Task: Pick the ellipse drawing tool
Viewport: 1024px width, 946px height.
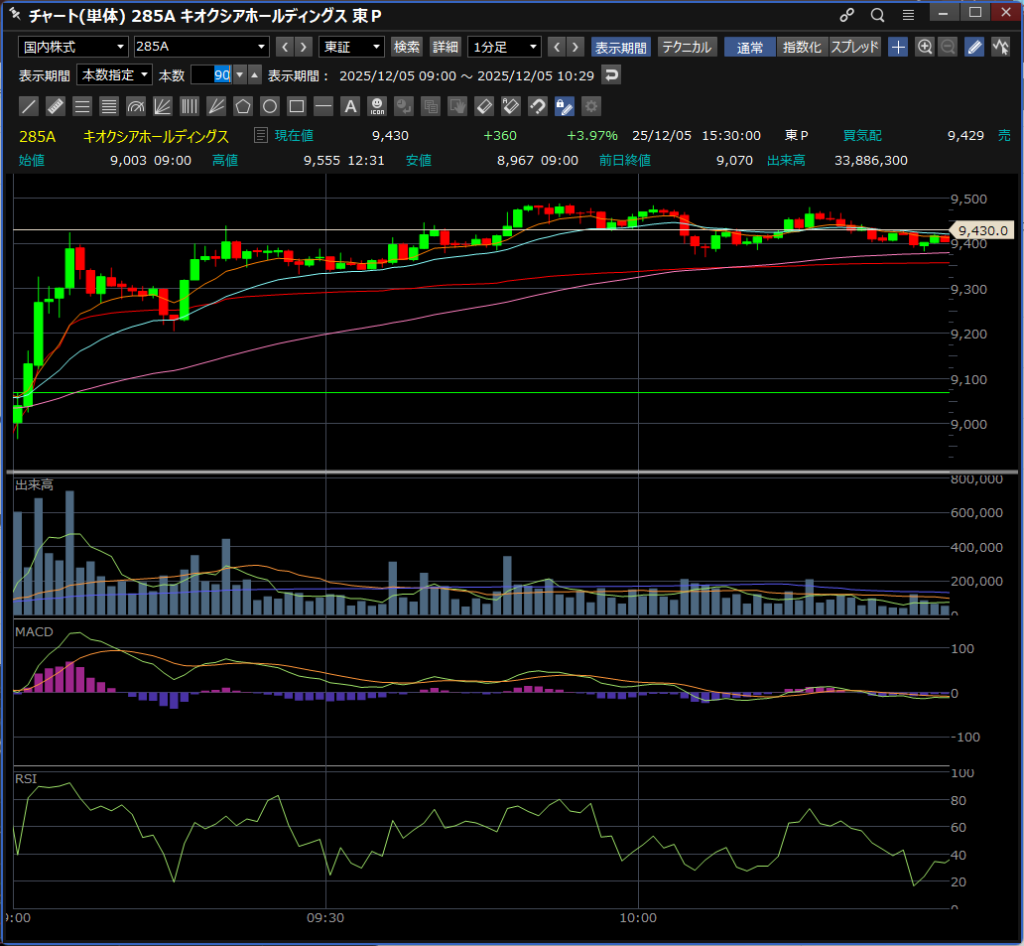Action: click(x=270, y=106)
